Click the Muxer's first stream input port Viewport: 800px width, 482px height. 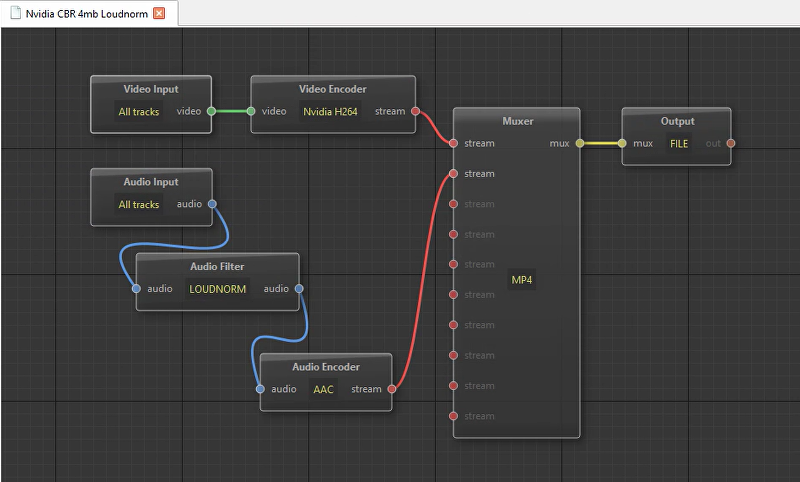pyautogui.click(x=454, y=143)
